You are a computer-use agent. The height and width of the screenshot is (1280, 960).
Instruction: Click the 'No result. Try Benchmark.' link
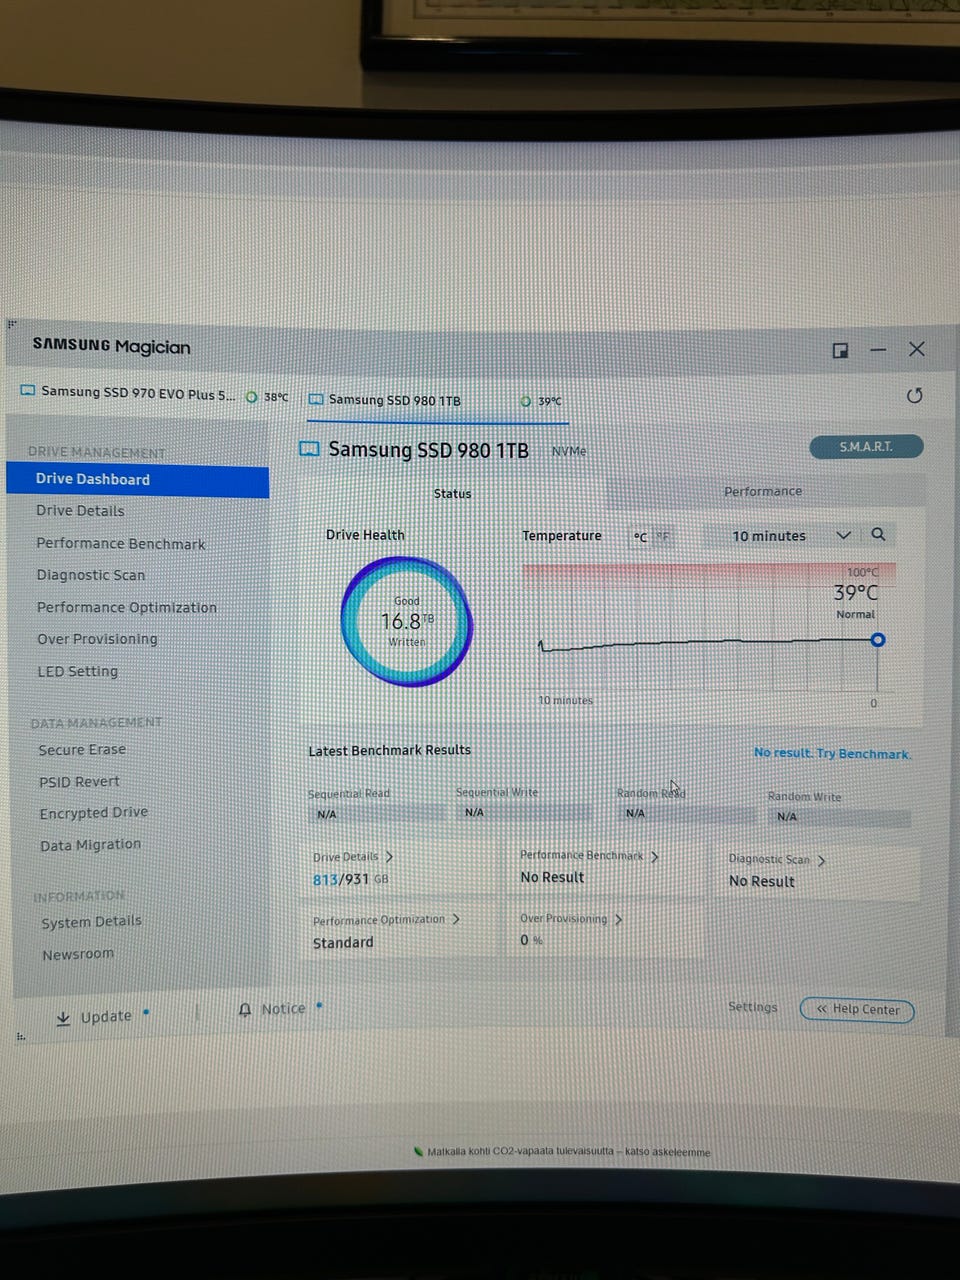pyautogui.click(x=832, y=753)
